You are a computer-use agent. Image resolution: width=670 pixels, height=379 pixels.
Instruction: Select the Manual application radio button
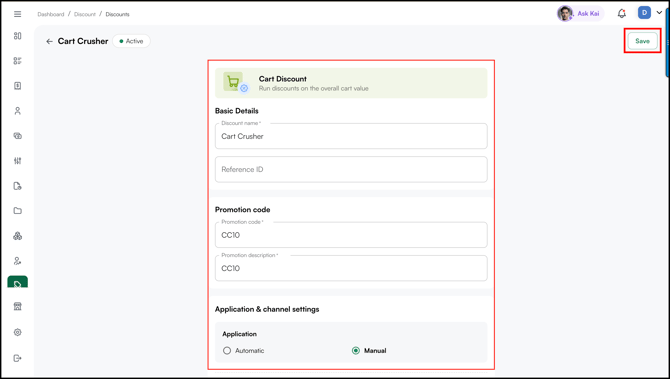point(356,350)
